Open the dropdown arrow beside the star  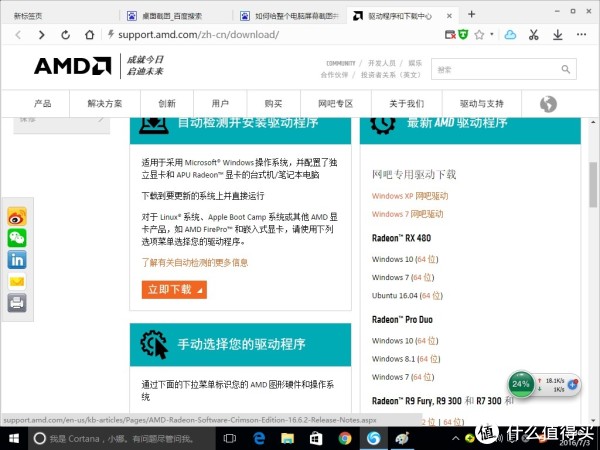tap(492, 34)
